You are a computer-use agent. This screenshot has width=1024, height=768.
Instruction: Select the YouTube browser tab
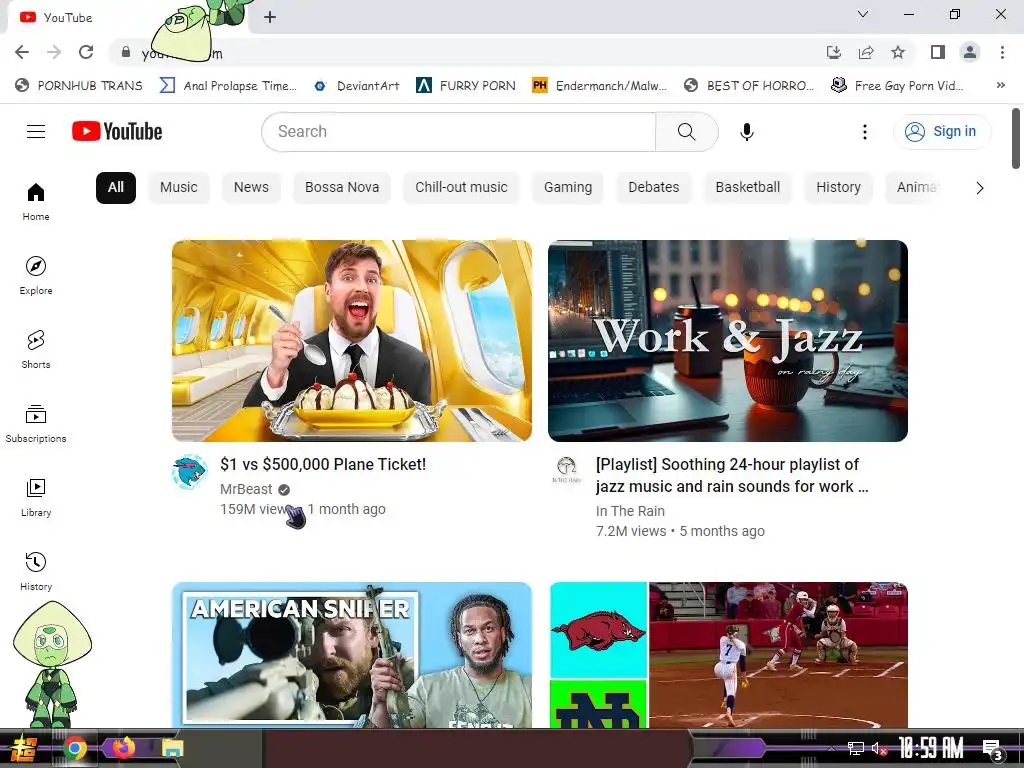[124, 18]
